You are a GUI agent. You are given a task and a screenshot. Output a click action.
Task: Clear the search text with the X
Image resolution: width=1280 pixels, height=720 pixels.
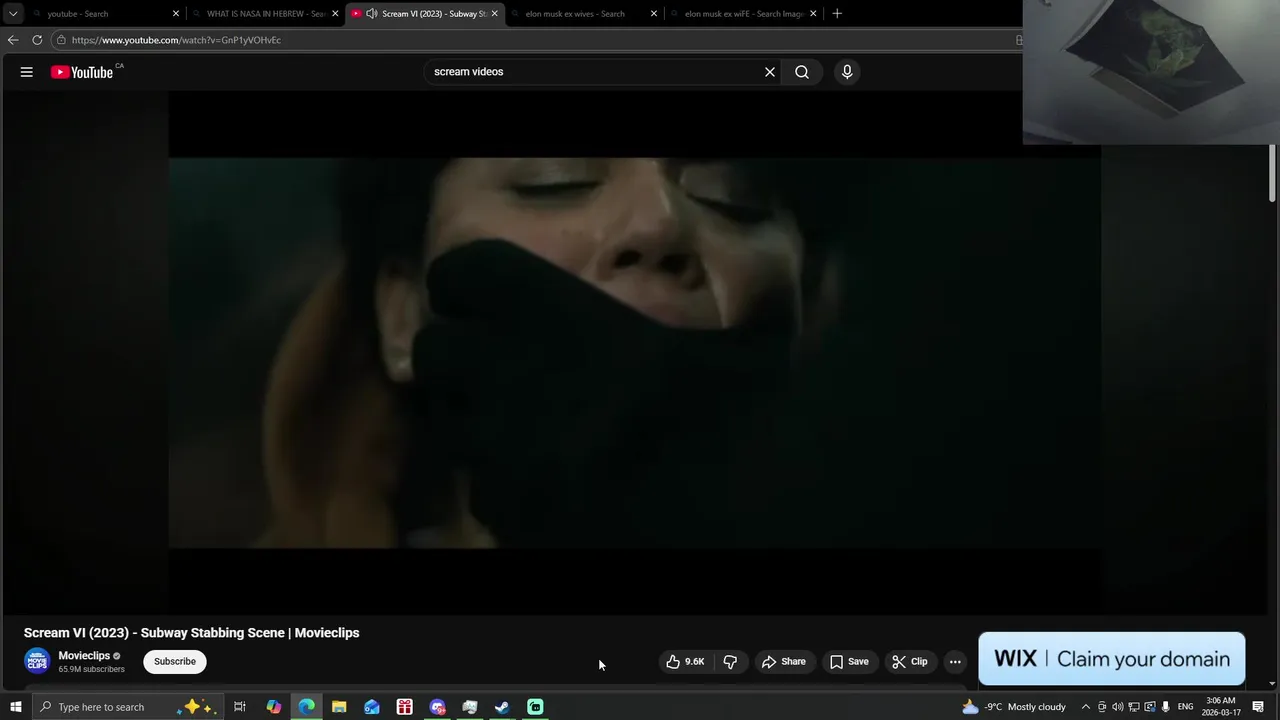coord(770,72)
